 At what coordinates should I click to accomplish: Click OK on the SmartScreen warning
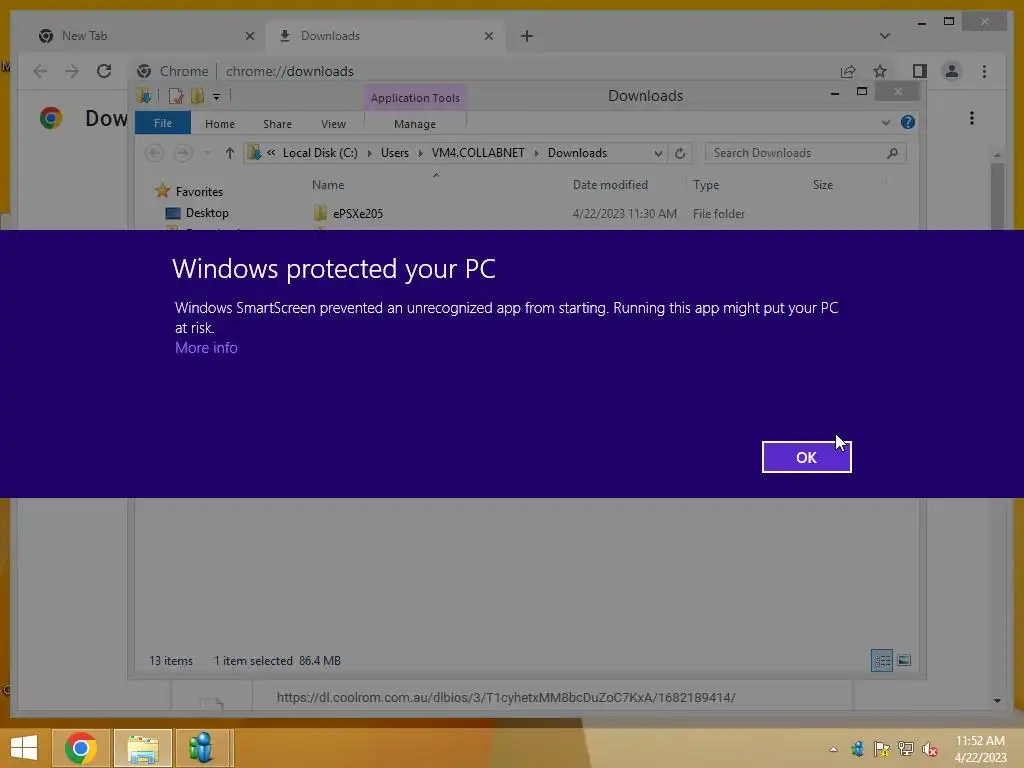(x=806, y=457)
